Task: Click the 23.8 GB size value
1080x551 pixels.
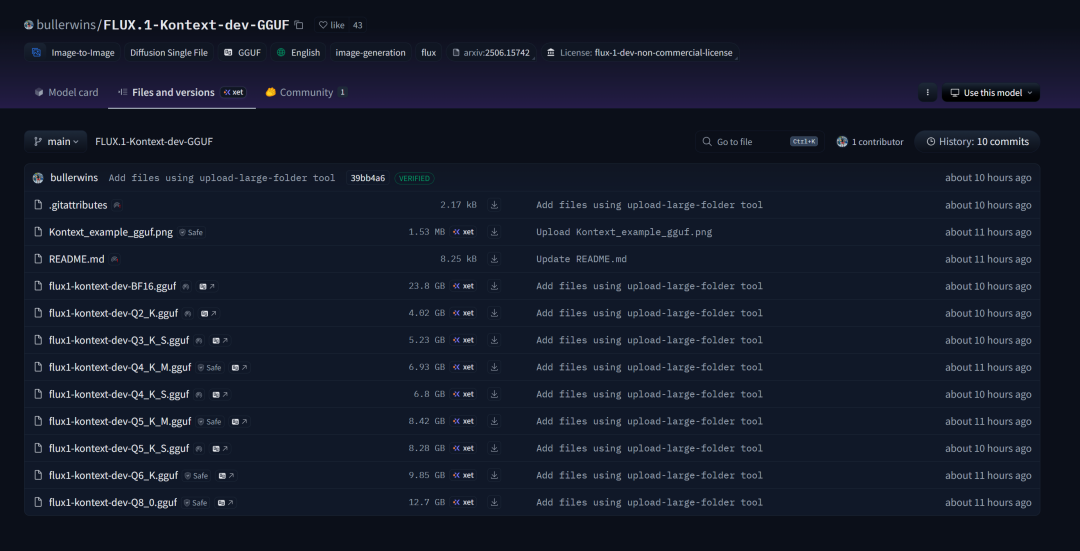Action: click(x=426, y=286)
